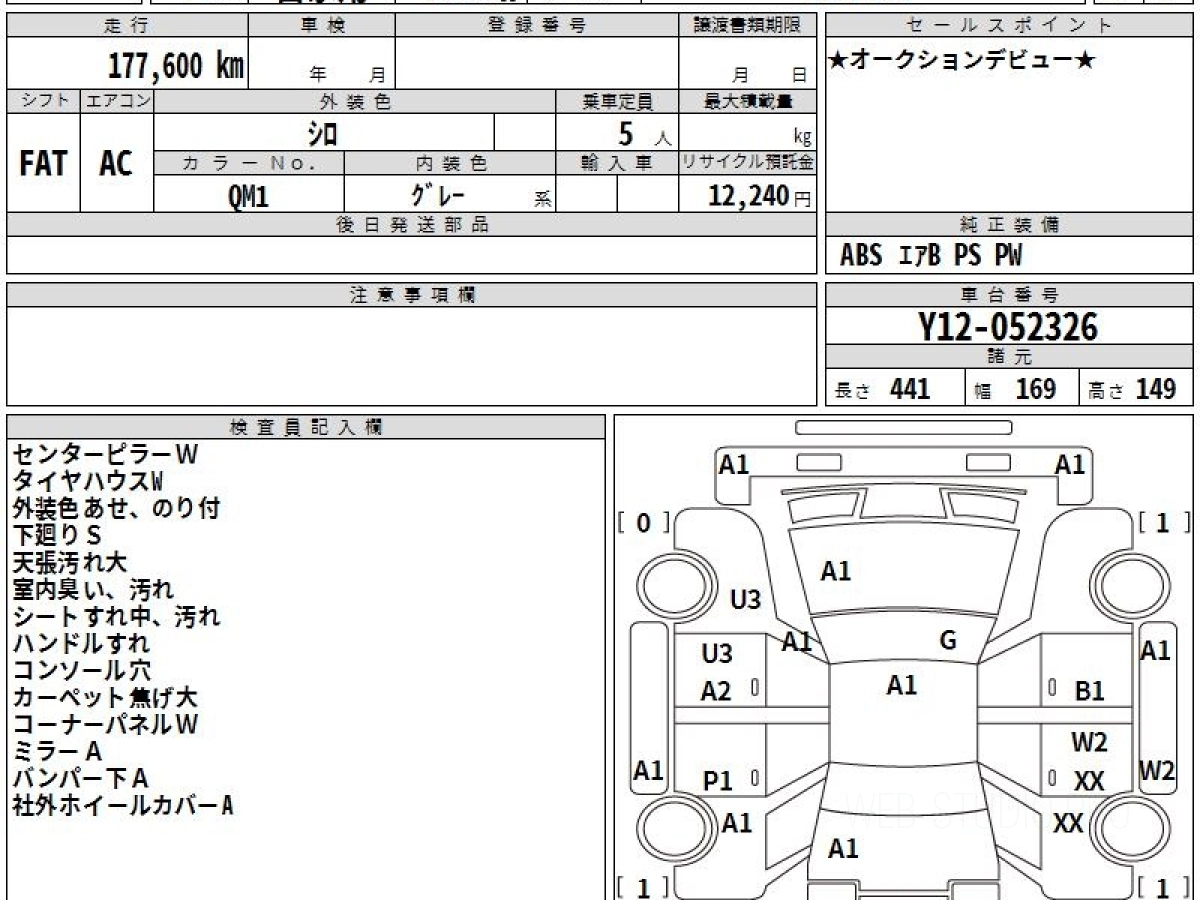Select the 外装色 header
Image resolution: width=1200 pixels, height=900 pixels.
click(x=355, y=101)
